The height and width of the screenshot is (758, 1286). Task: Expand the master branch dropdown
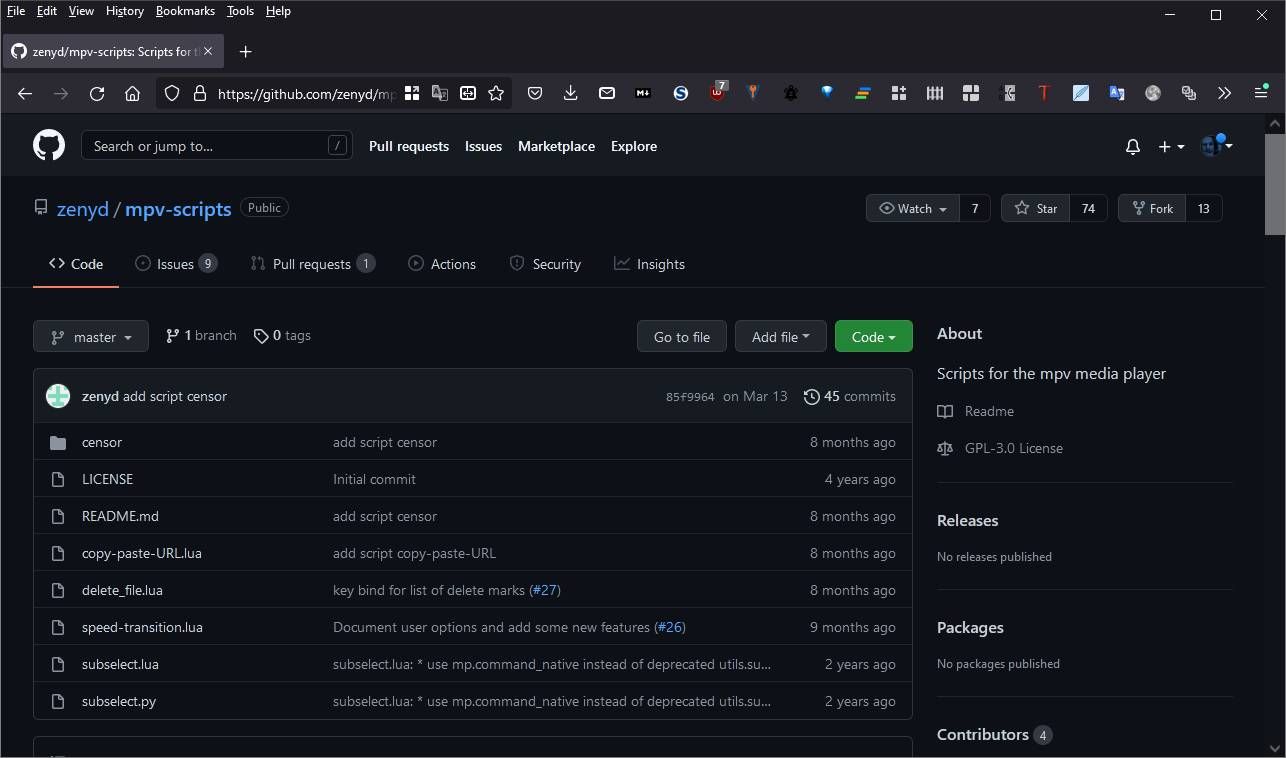pyautogui.click(x=91, y=337)
